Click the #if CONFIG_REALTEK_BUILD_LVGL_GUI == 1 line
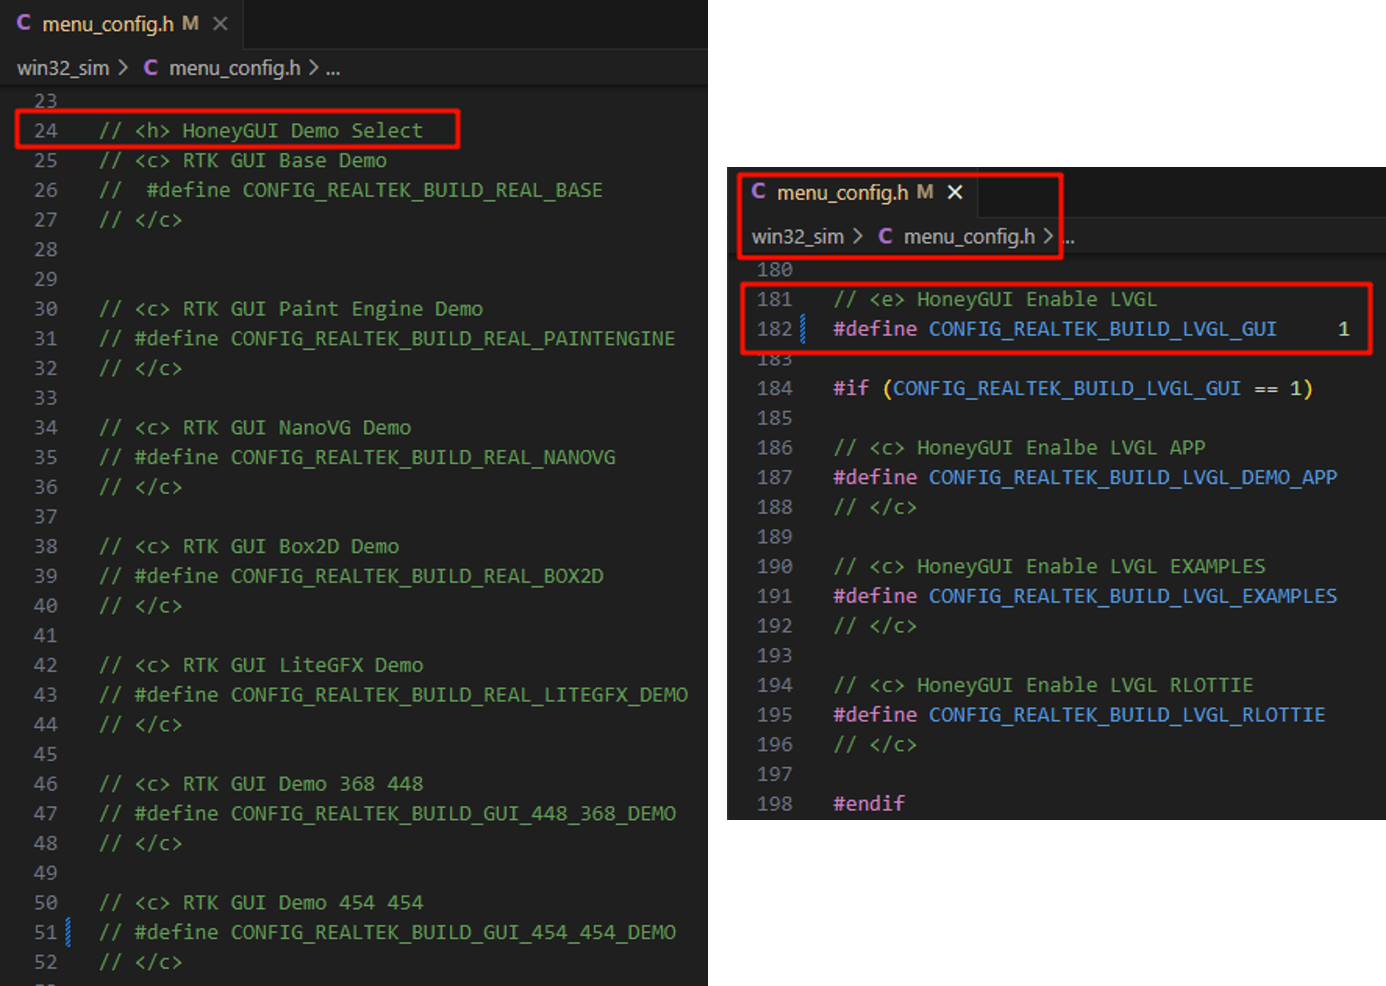The width and height of the screenshot is (1386, 986). click(x=1073, y=388)
